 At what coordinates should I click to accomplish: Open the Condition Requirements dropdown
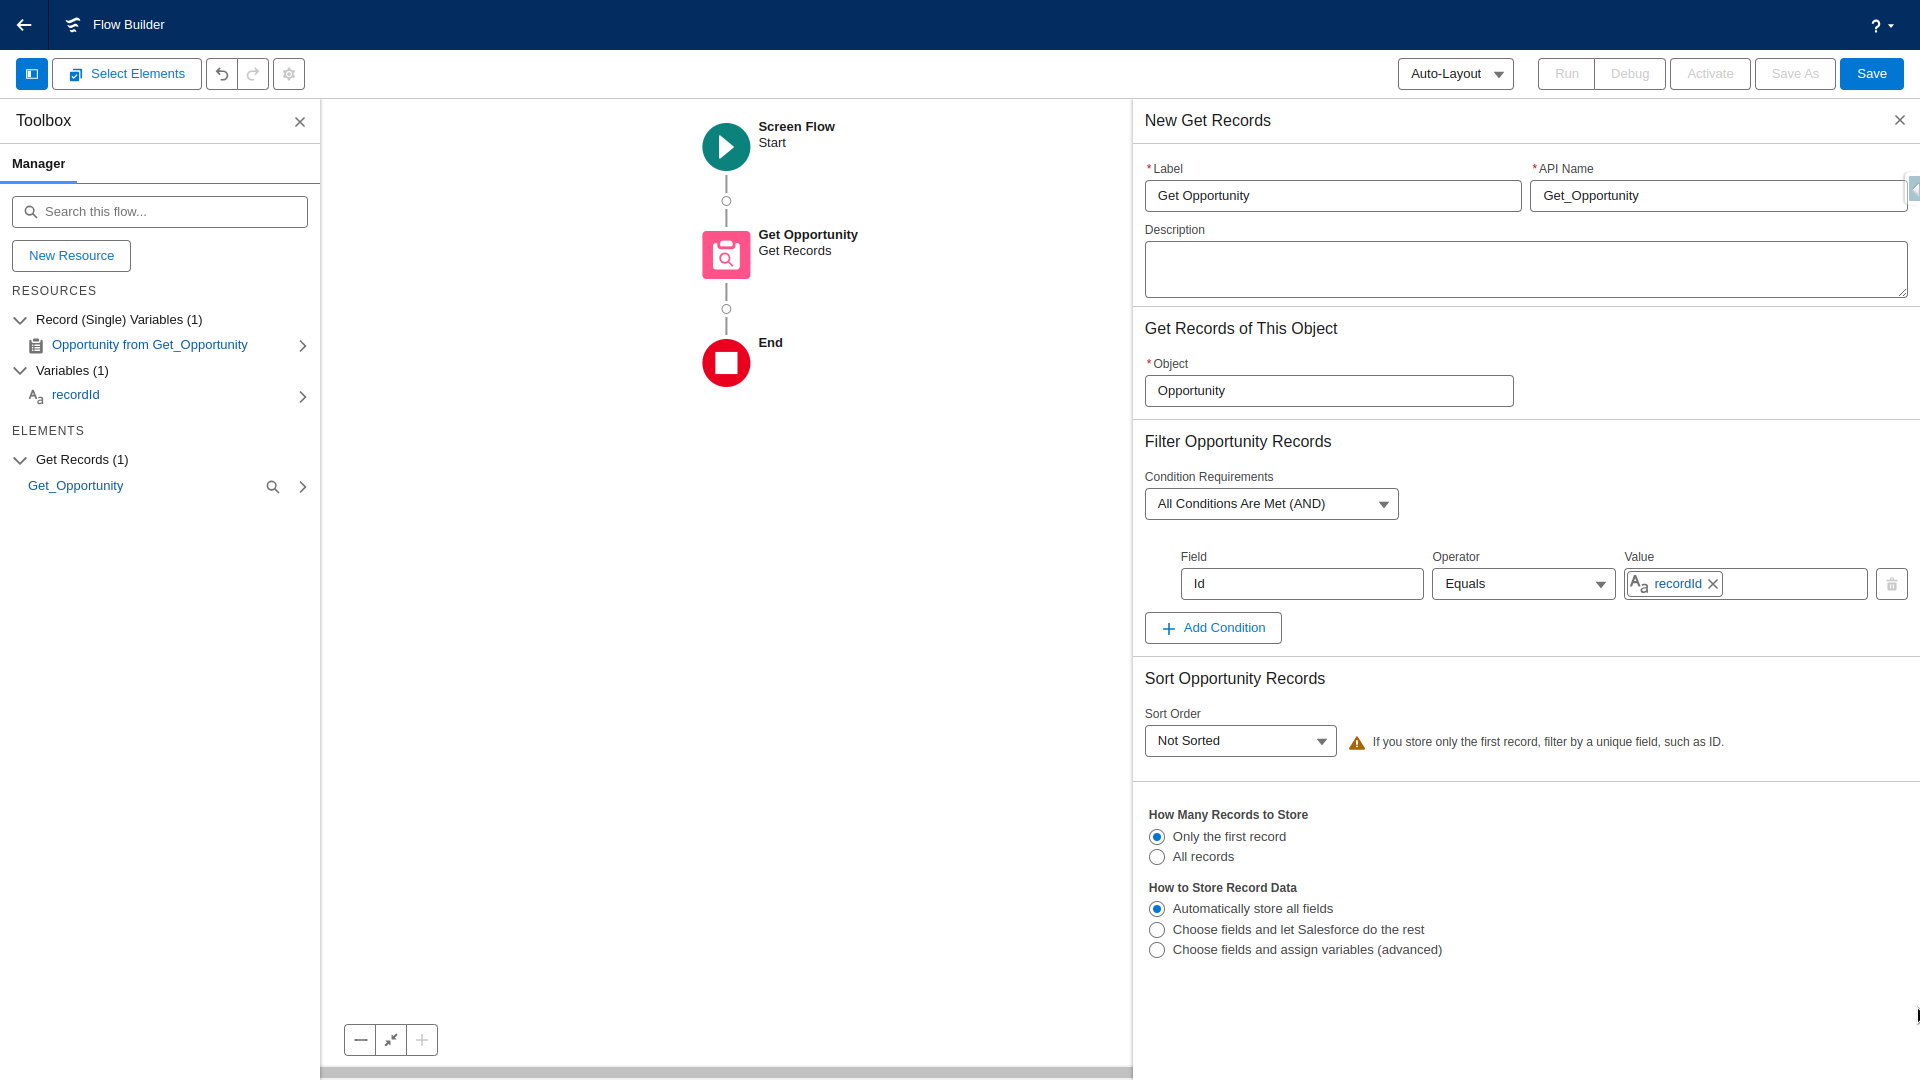tap(1271, 504)
